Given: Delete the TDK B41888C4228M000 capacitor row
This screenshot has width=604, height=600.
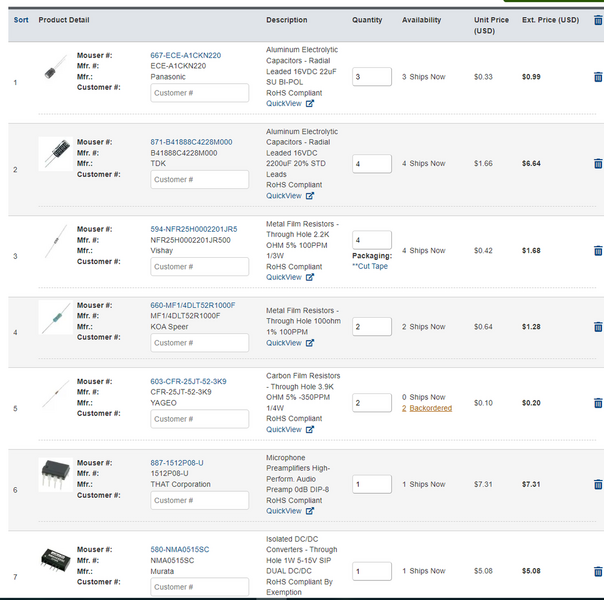Looking at the screenshot, I should click(597, 163).
